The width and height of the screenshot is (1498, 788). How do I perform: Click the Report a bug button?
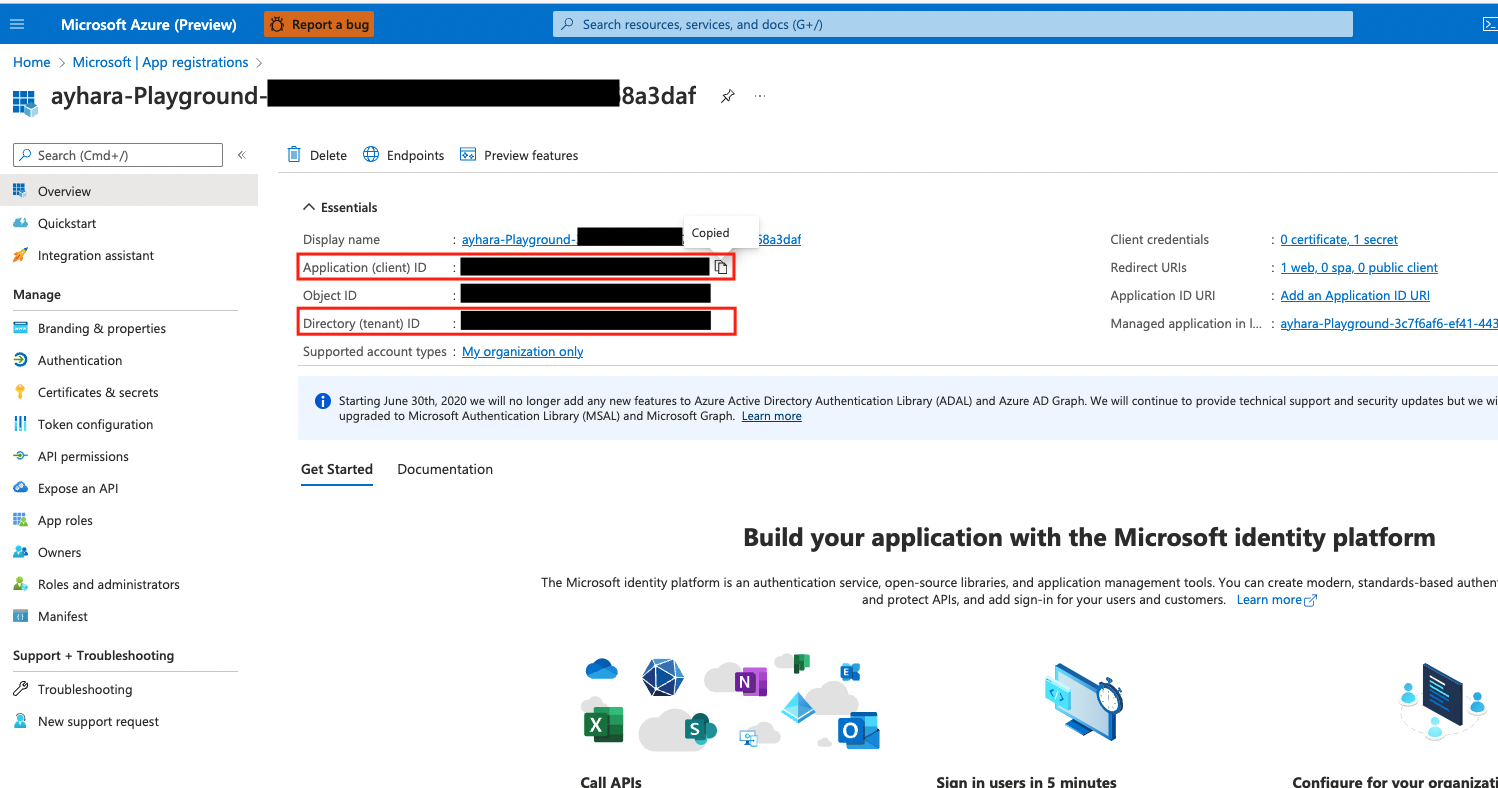click(x=319, y=24)
